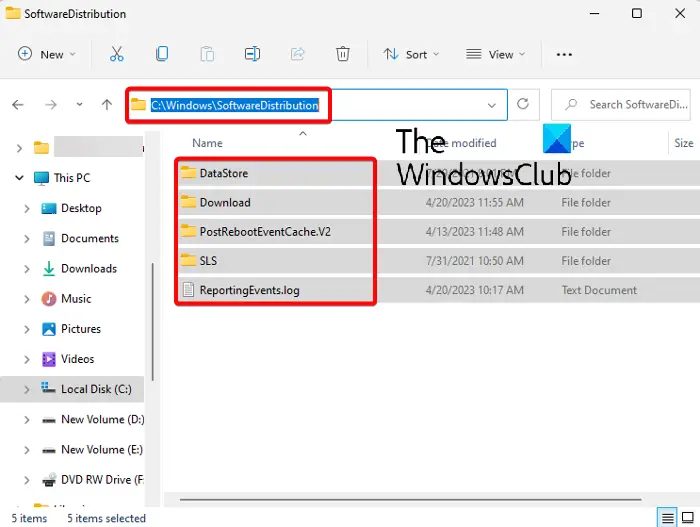Image resolution: width=700 pixels, height=527 pixels.
Task: Click the DataStore folder icon
Action: pyautogui.click(x=188, y=172)
